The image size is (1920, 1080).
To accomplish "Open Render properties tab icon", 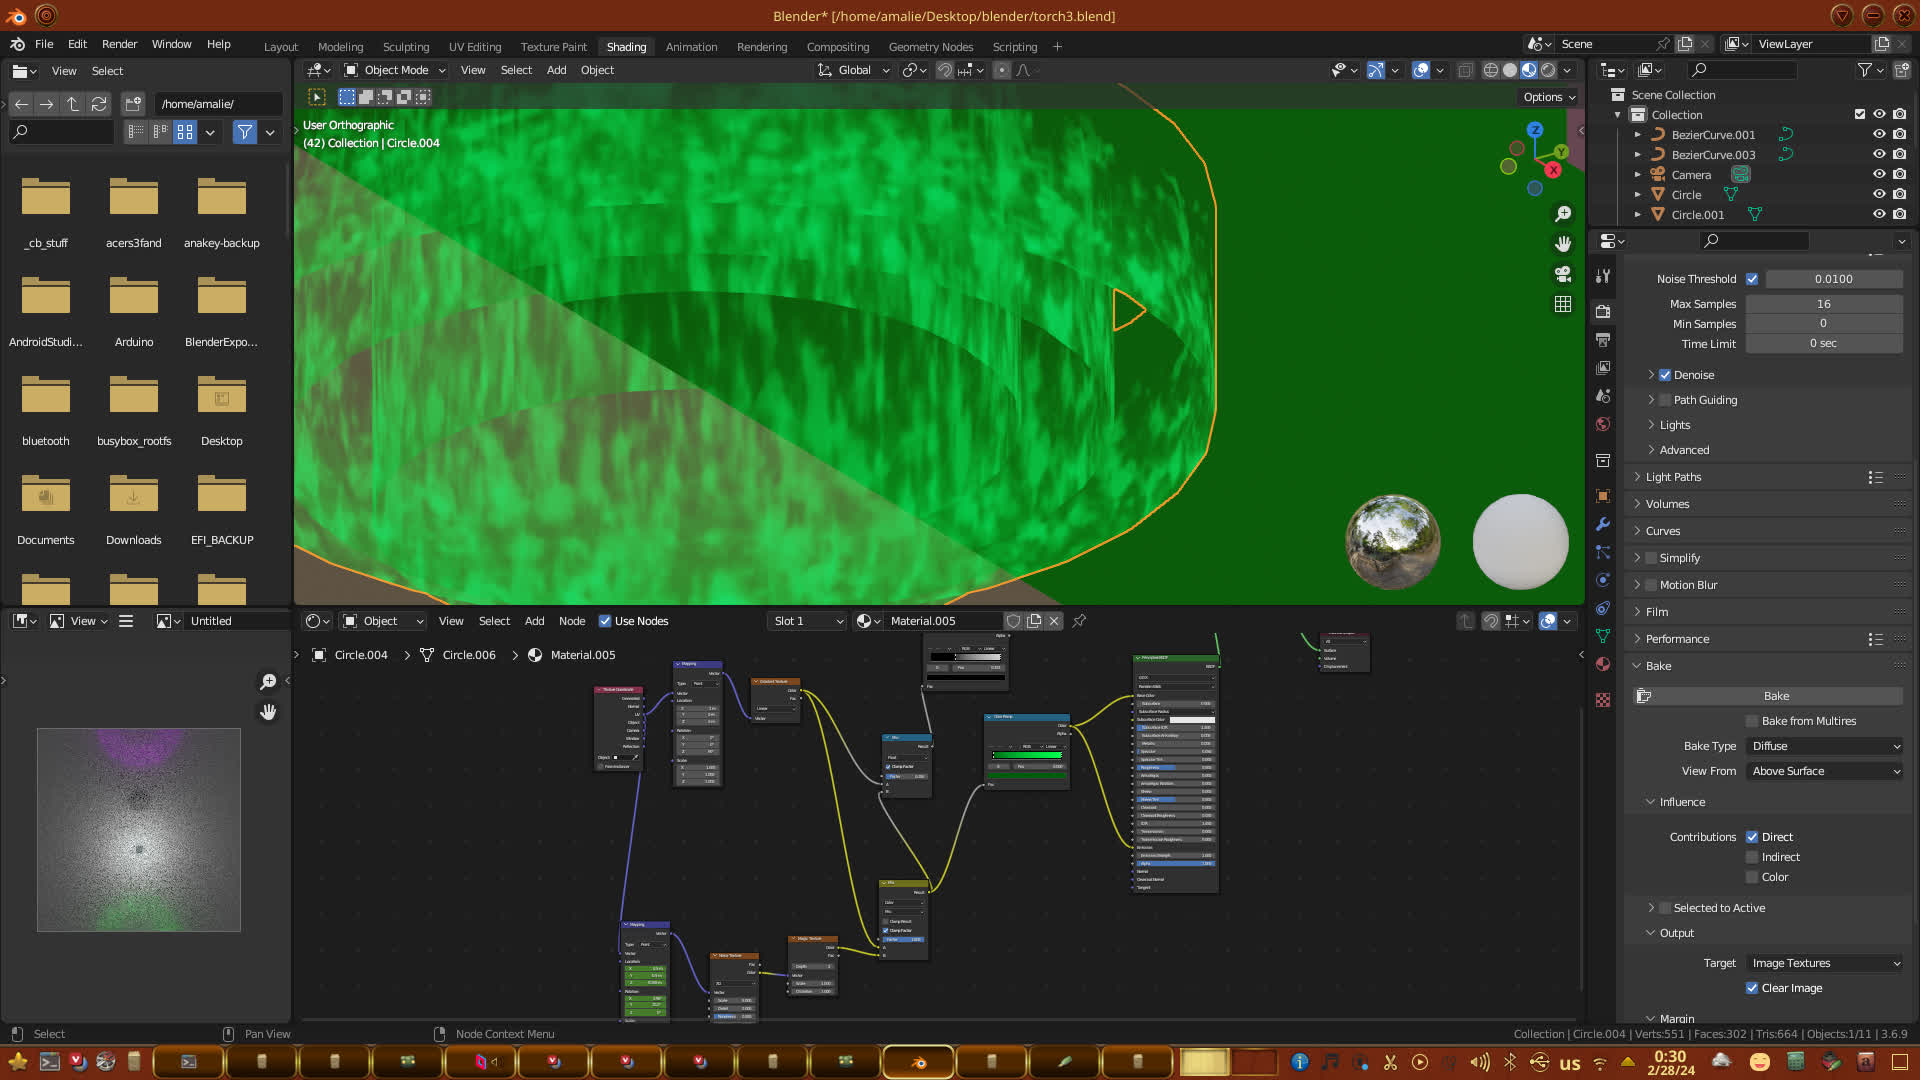I will click(x=1603, y=311).
